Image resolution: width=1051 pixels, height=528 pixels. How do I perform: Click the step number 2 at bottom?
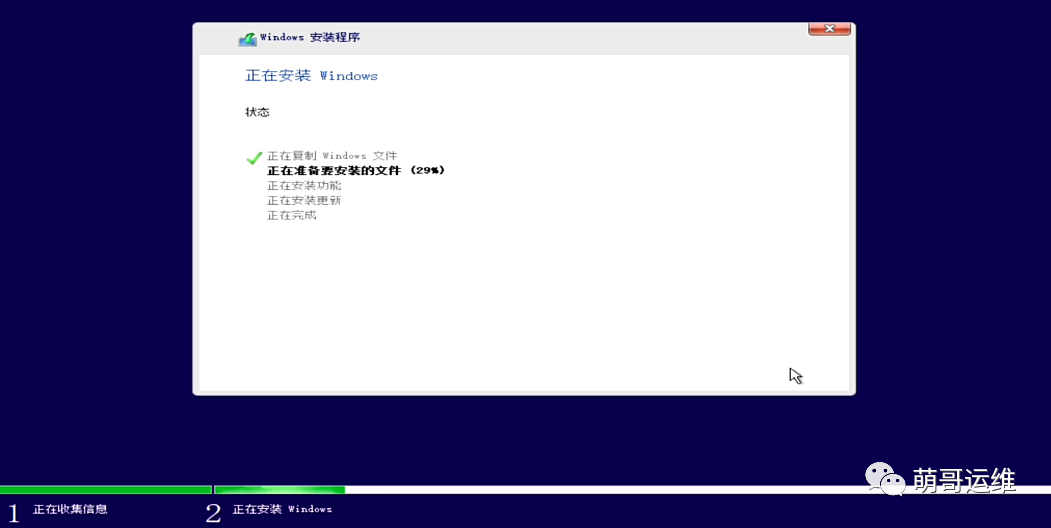click(x=213, y=513)
